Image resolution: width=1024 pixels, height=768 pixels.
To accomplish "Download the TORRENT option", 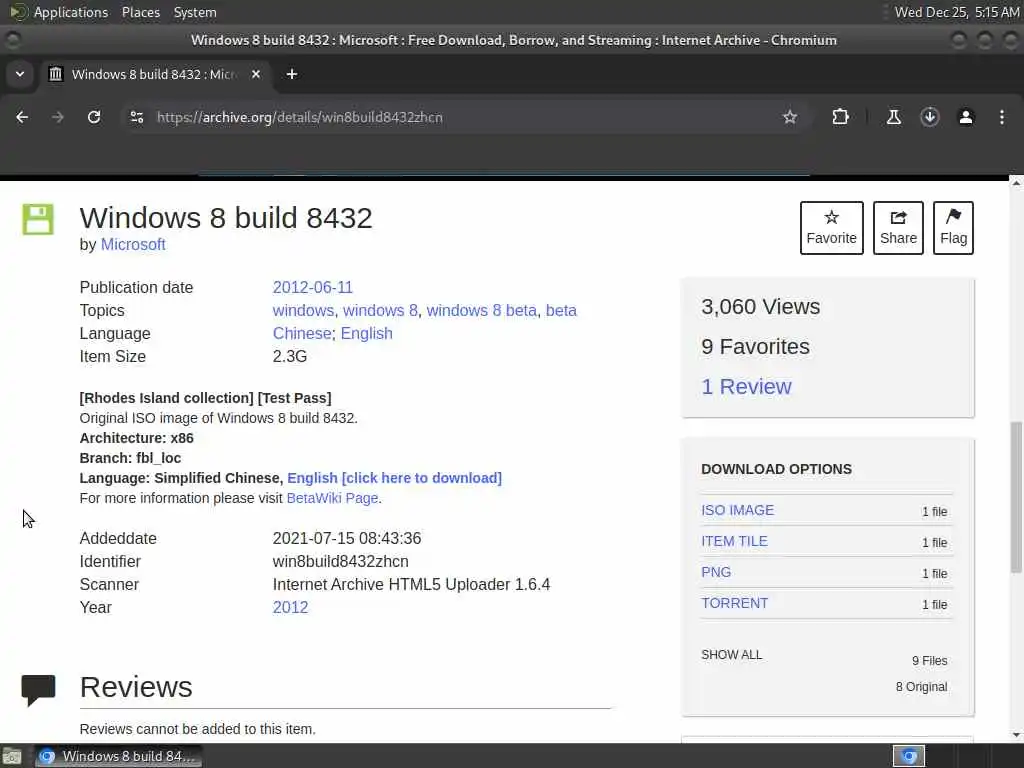I will tap(734, 603).
